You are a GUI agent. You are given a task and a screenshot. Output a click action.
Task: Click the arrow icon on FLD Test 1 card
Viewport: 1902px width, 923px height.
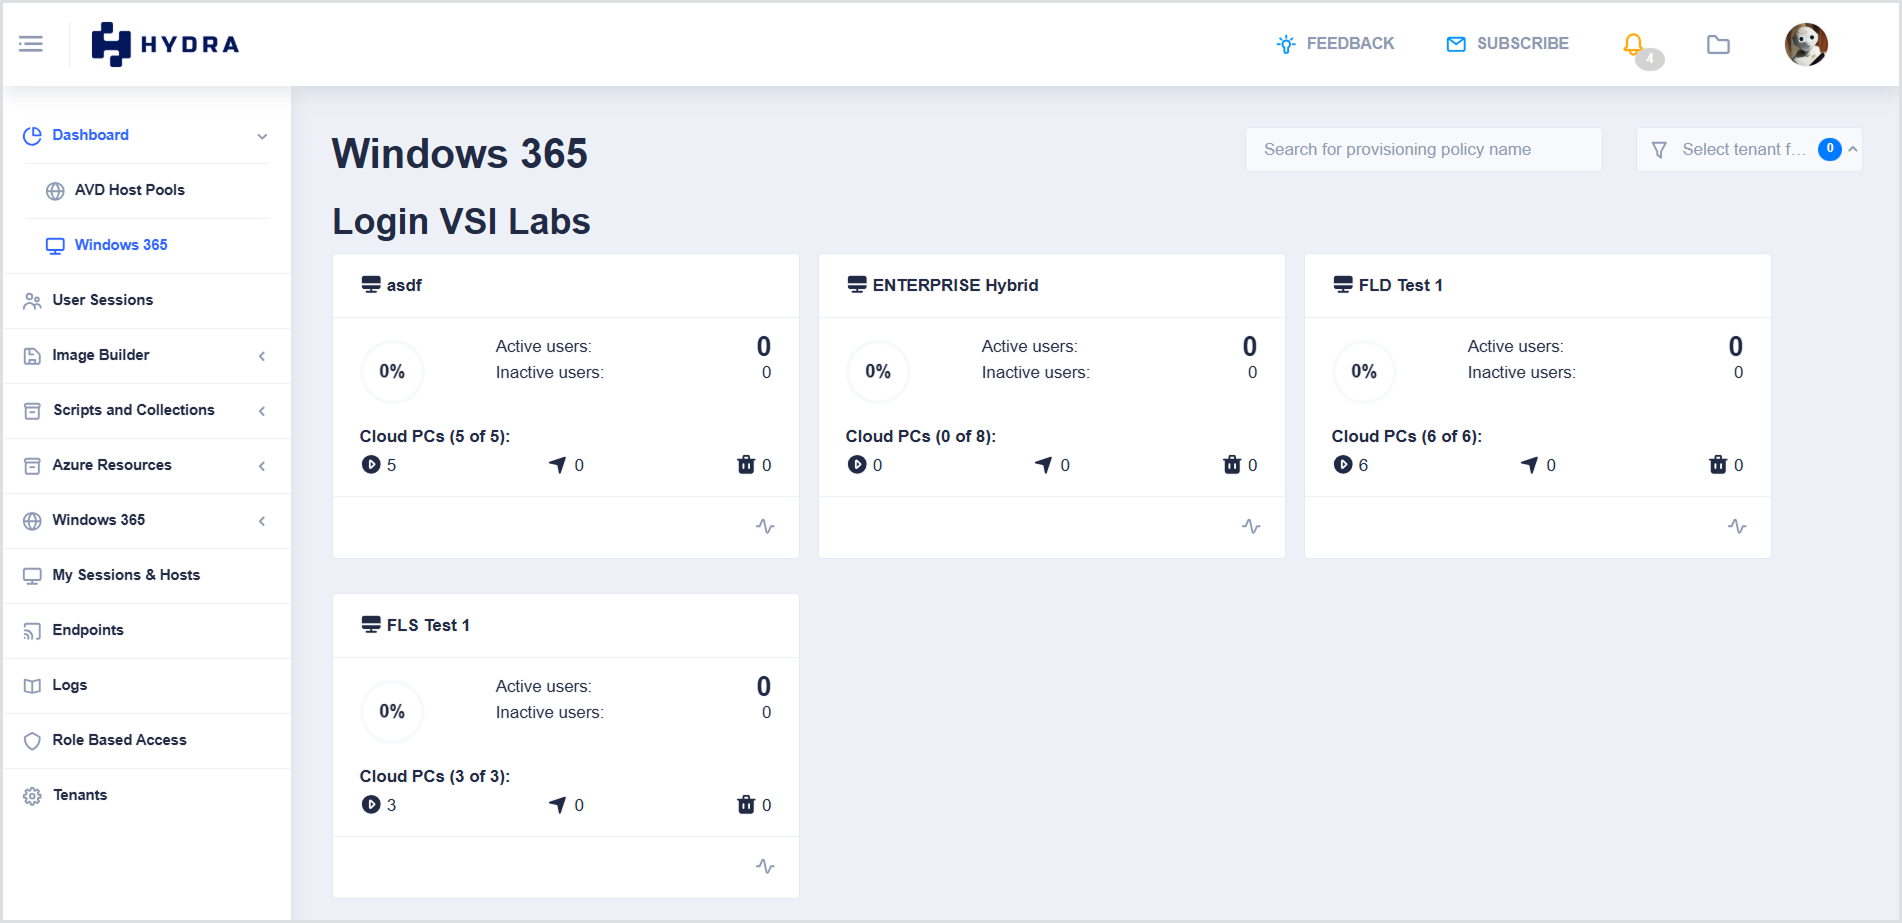[1530, 464]
